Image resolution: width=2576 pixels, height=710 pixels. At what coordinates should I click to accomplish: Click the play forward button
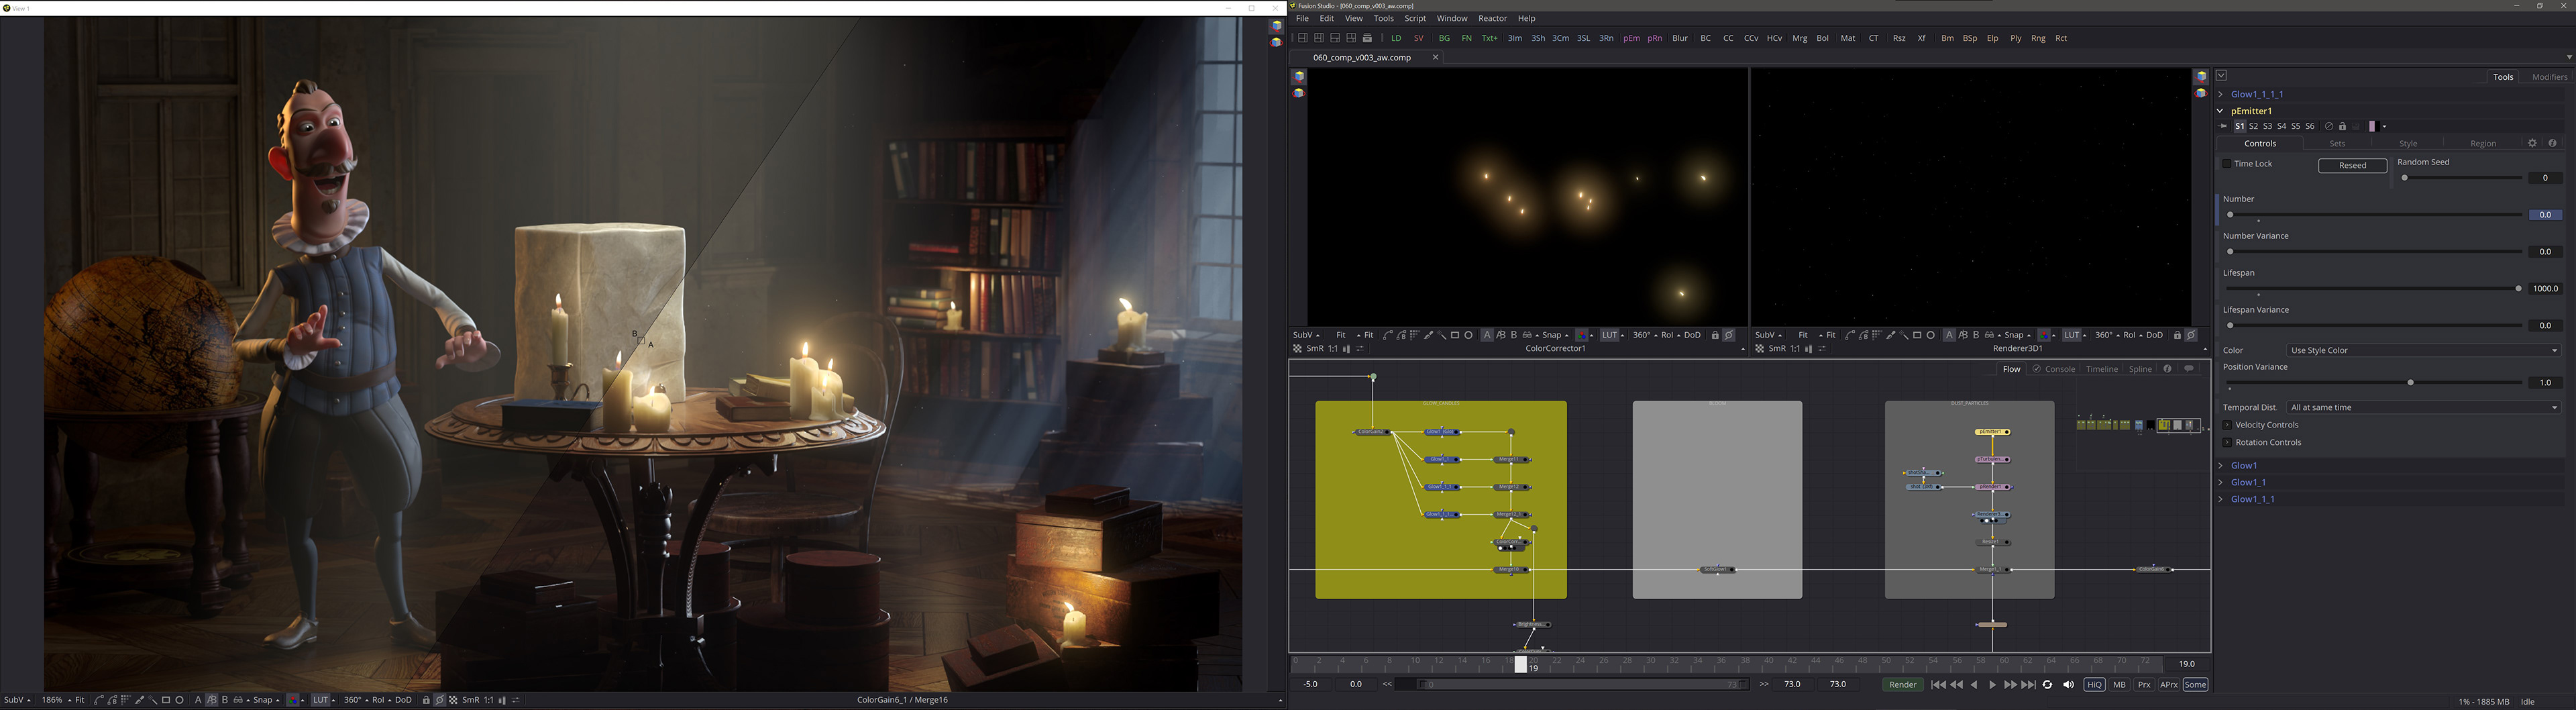tap(1992, 685)
